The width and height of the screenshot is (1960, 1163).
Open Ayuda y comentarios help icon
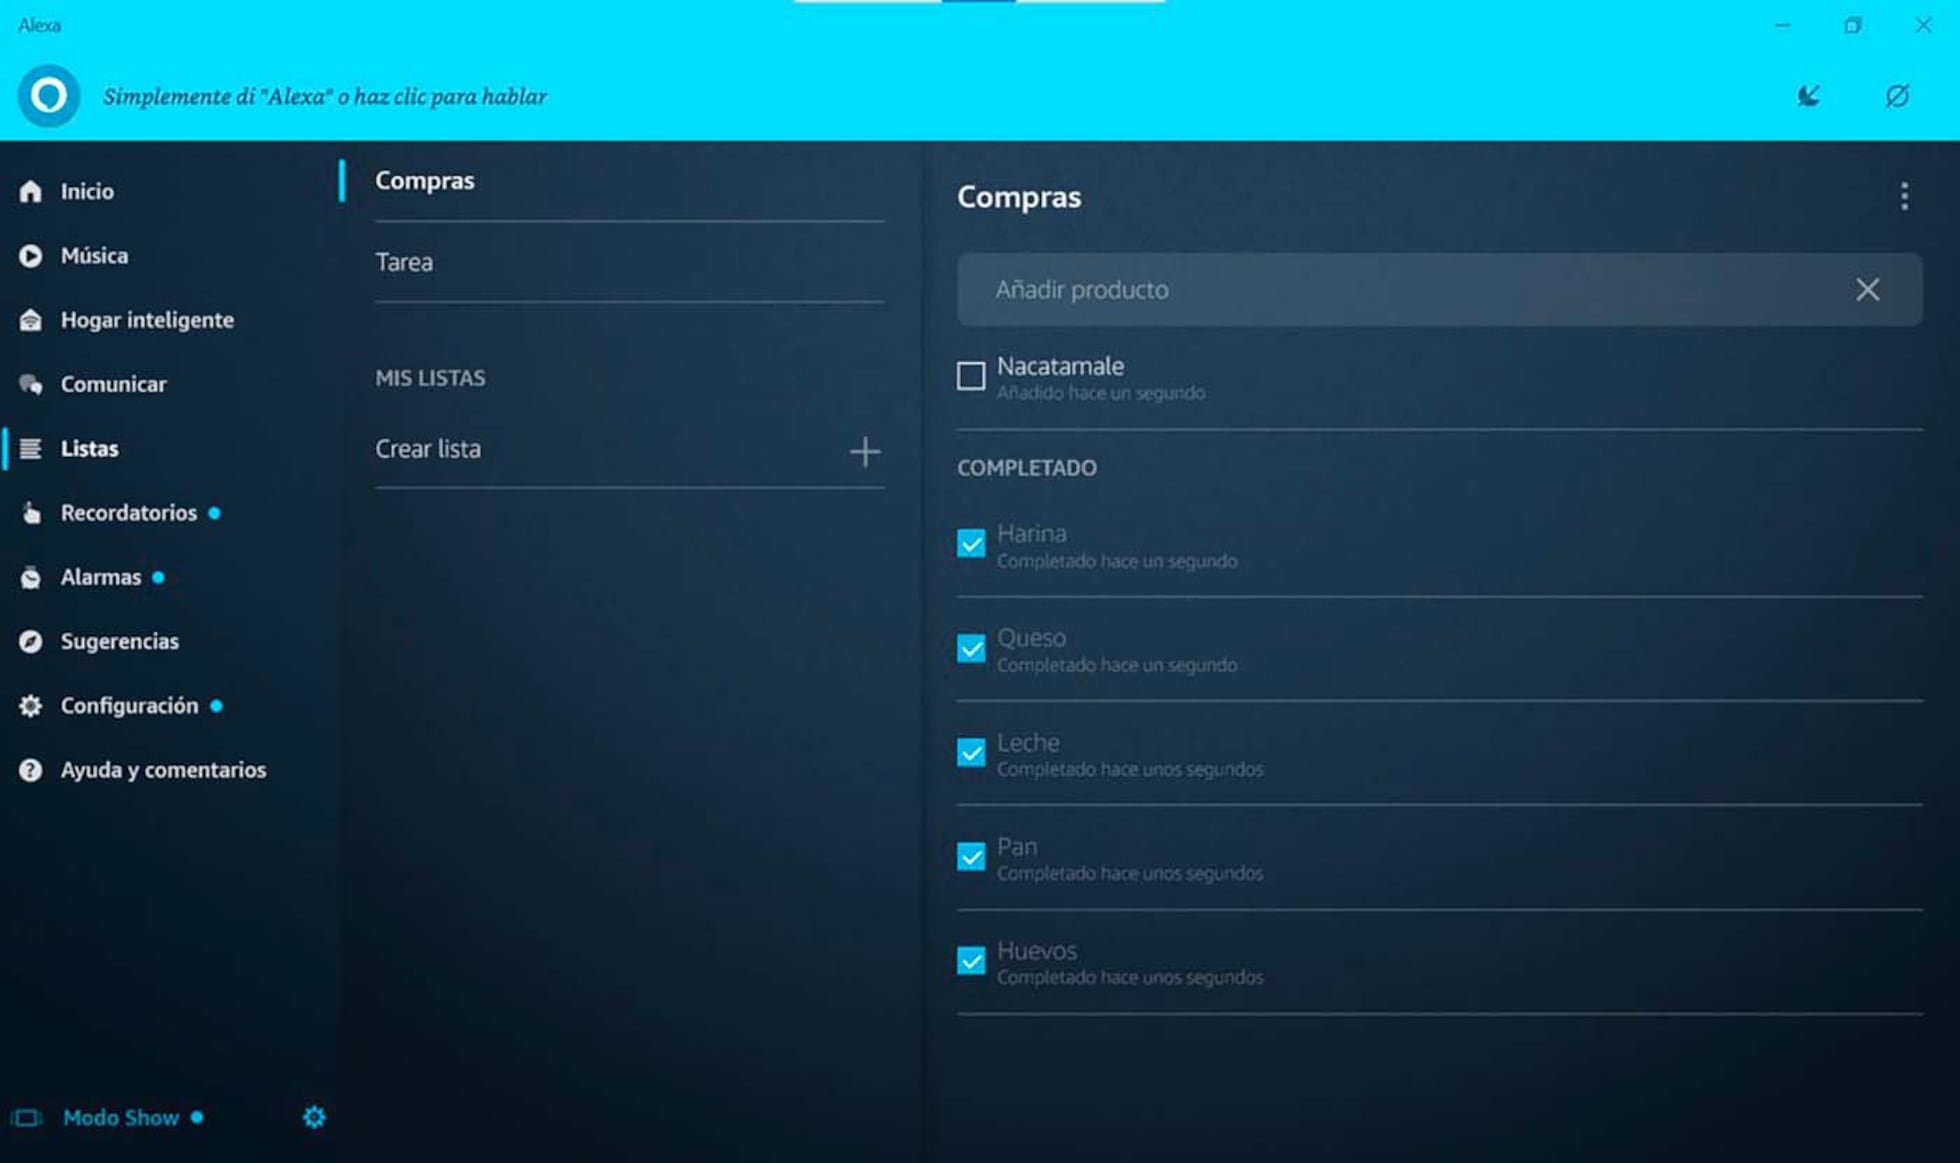coord(31,770)
